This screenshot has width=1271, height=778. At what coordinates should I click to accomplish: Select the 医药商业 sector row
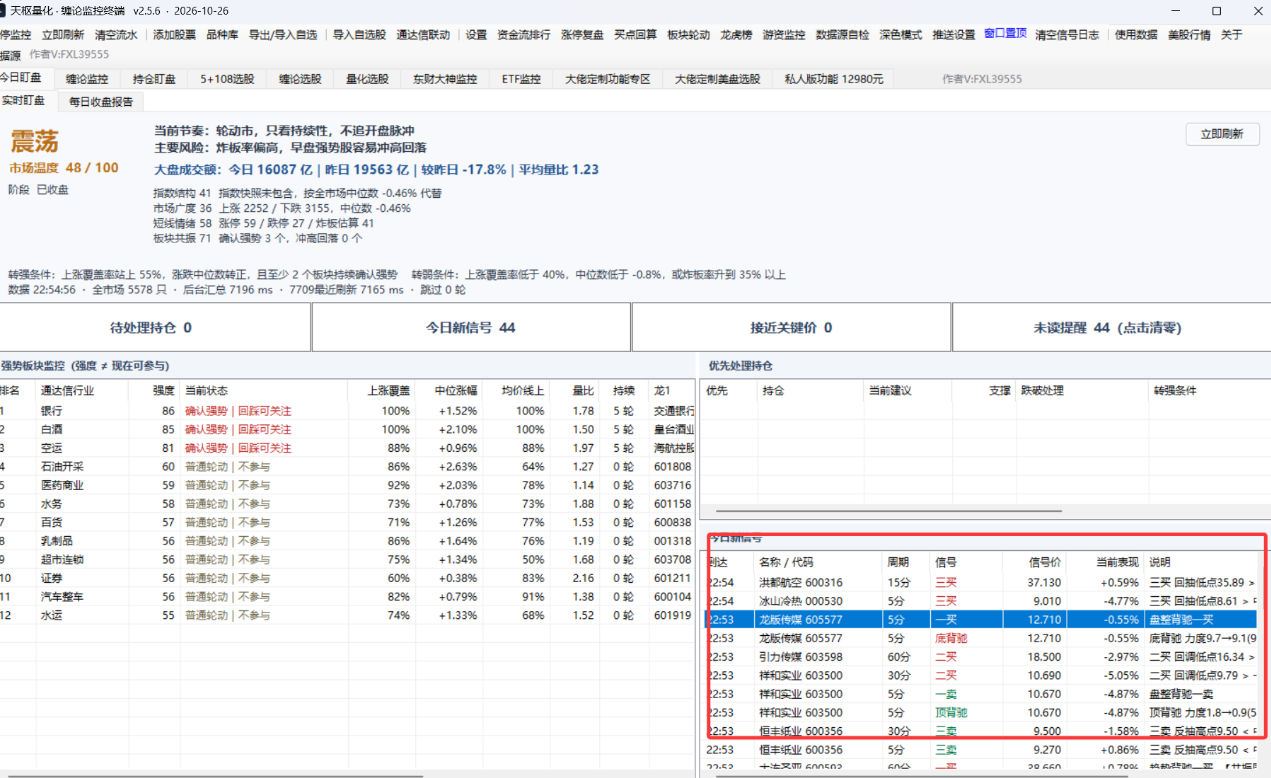(347, 485)
